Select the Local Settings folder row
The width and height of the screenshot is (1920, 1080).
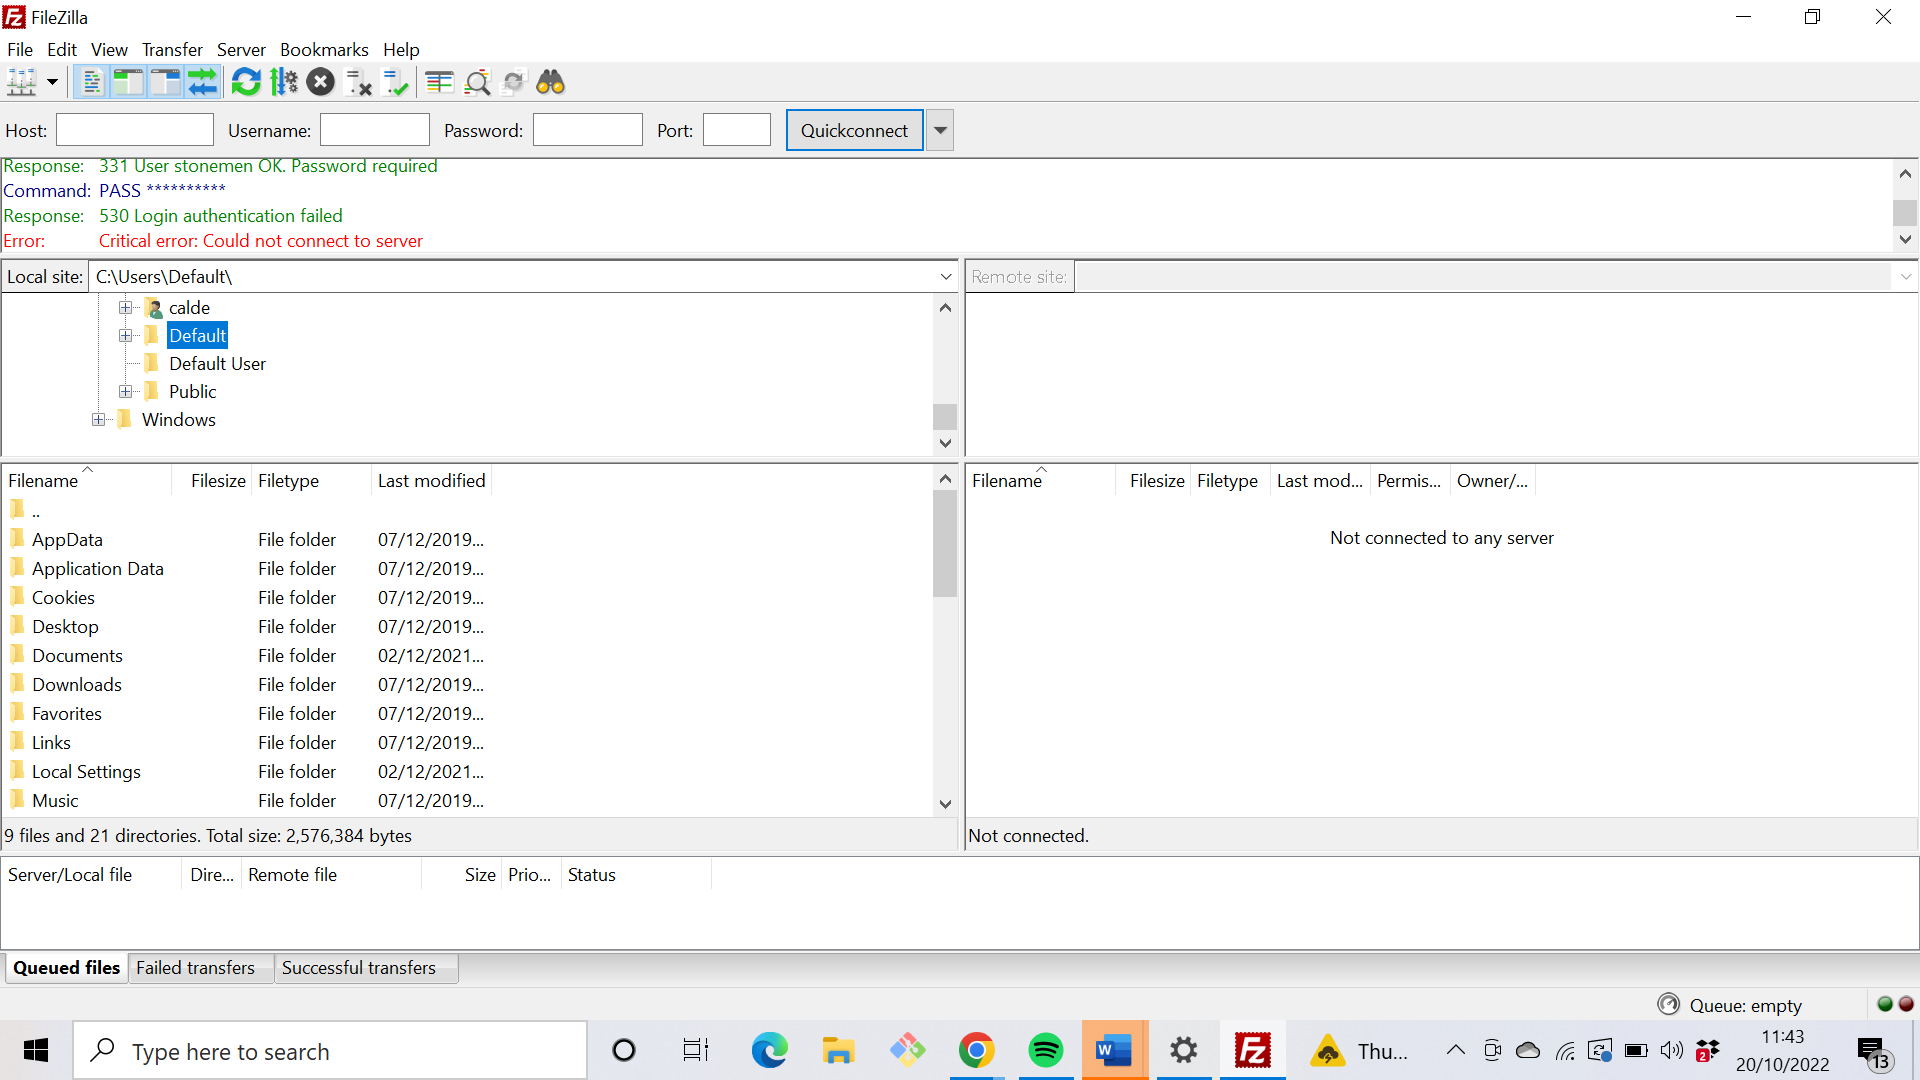(x=466, y=772)
